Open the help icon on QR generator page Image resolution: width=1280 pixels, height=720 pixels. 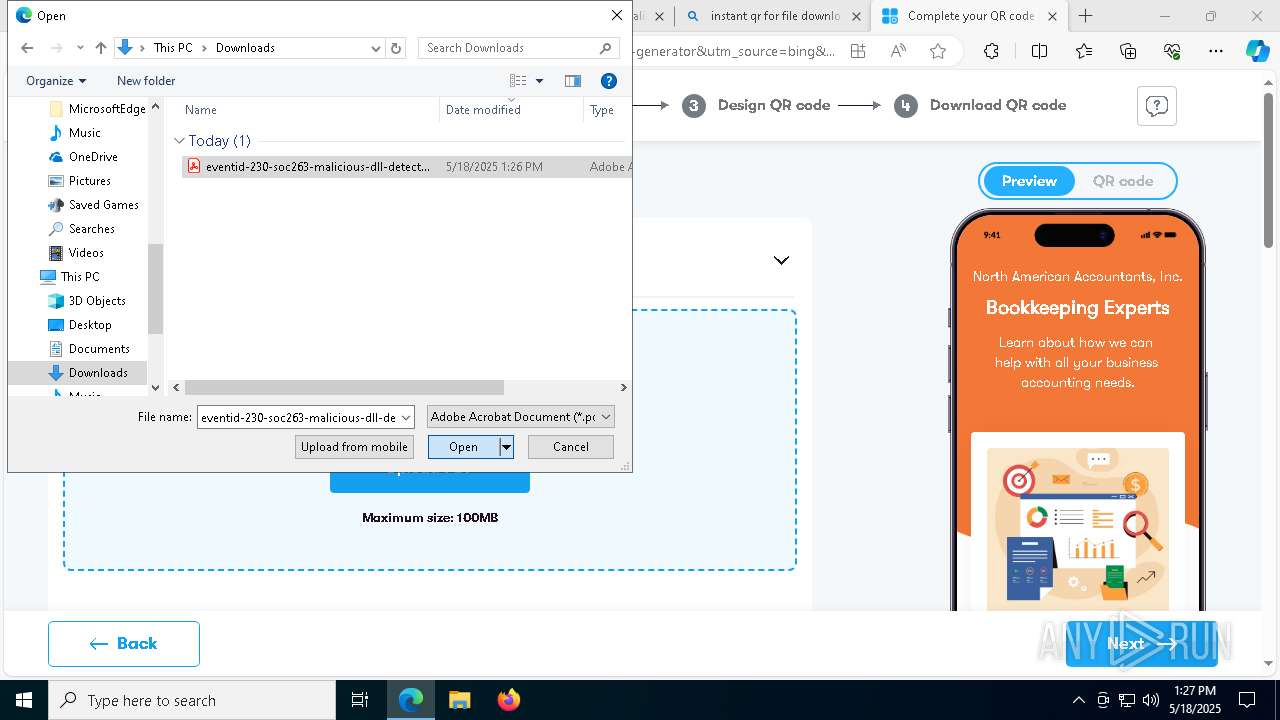1157,106
